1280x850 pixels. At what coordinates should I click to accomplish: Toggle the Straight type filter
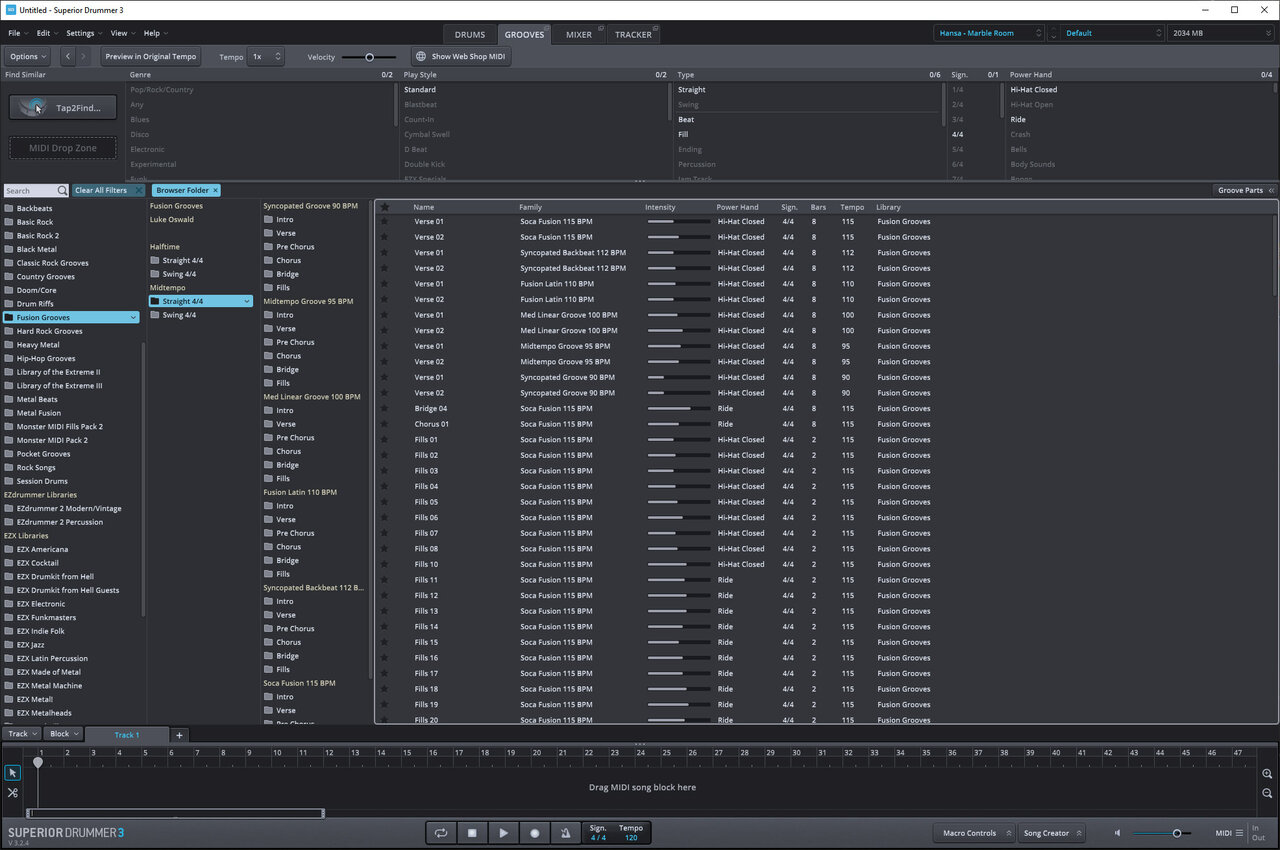691,90
